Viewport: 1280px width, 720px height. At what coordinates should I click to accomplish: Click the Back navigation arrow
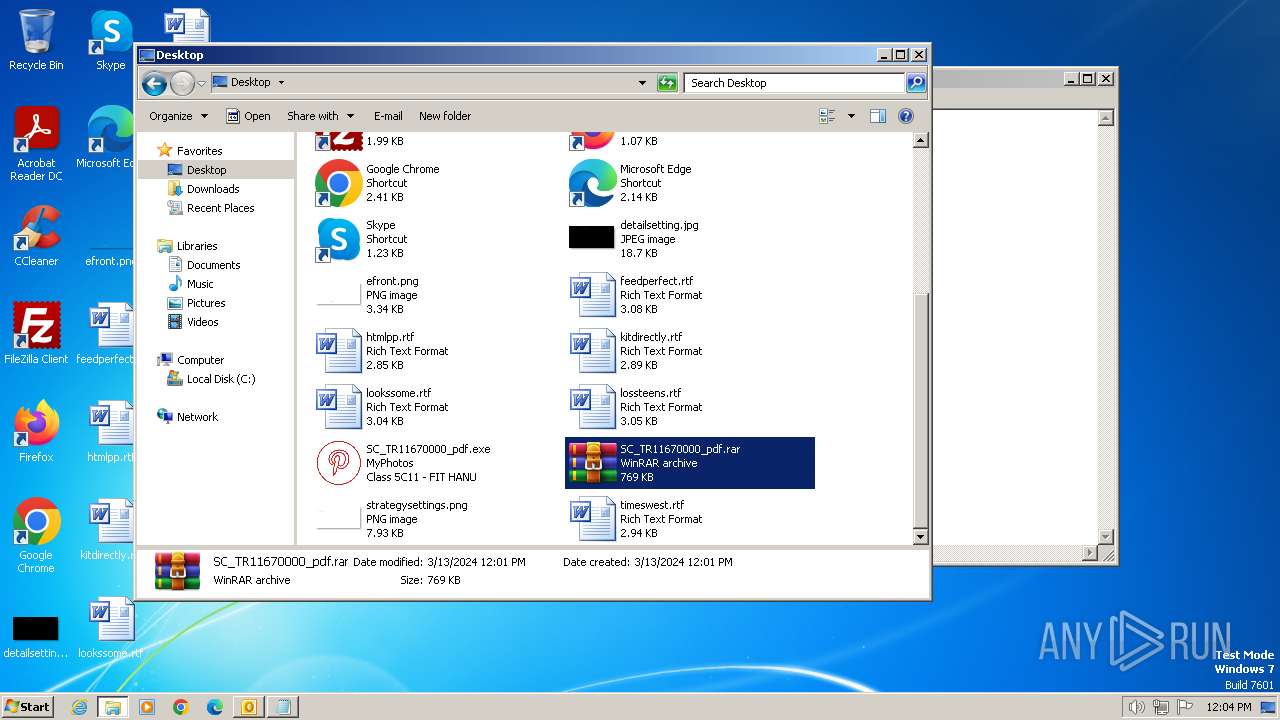(x=154, y=83)
